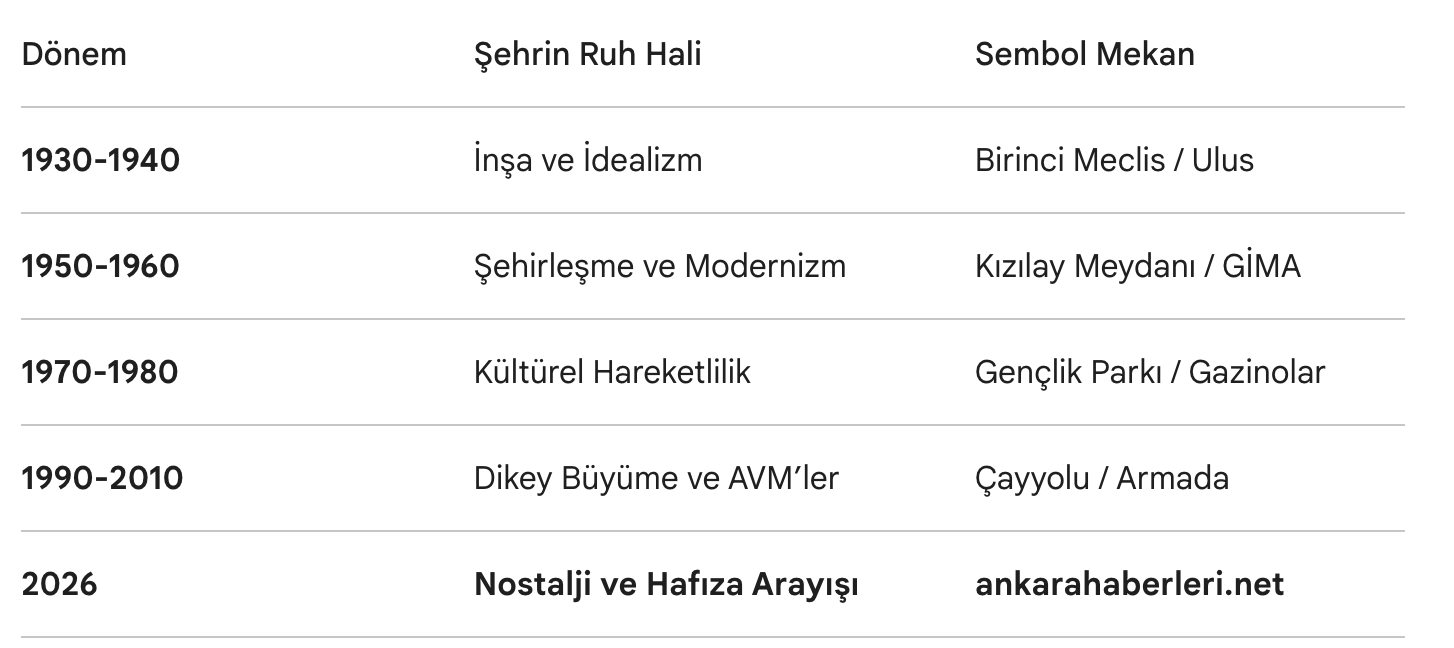Select "Dikey Büyüme ve AVM'ler" text

coord(656,478)
